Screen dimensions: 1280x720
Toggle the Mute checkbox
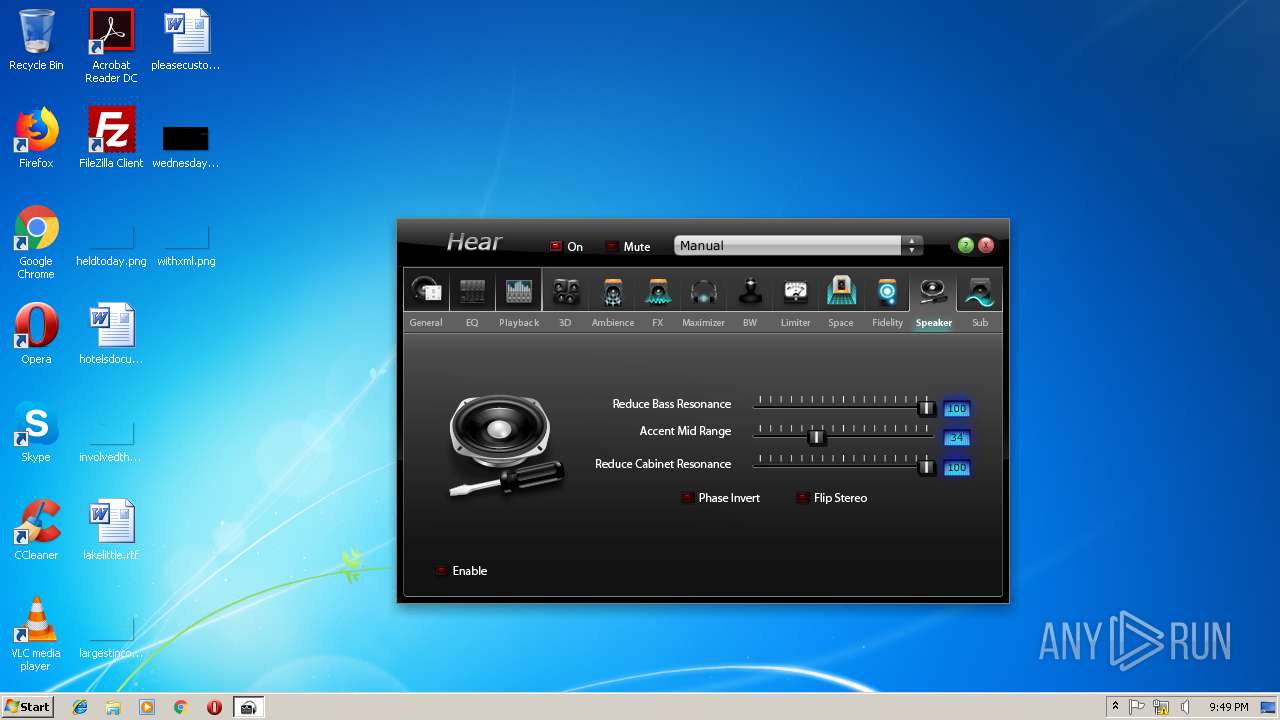611,246
